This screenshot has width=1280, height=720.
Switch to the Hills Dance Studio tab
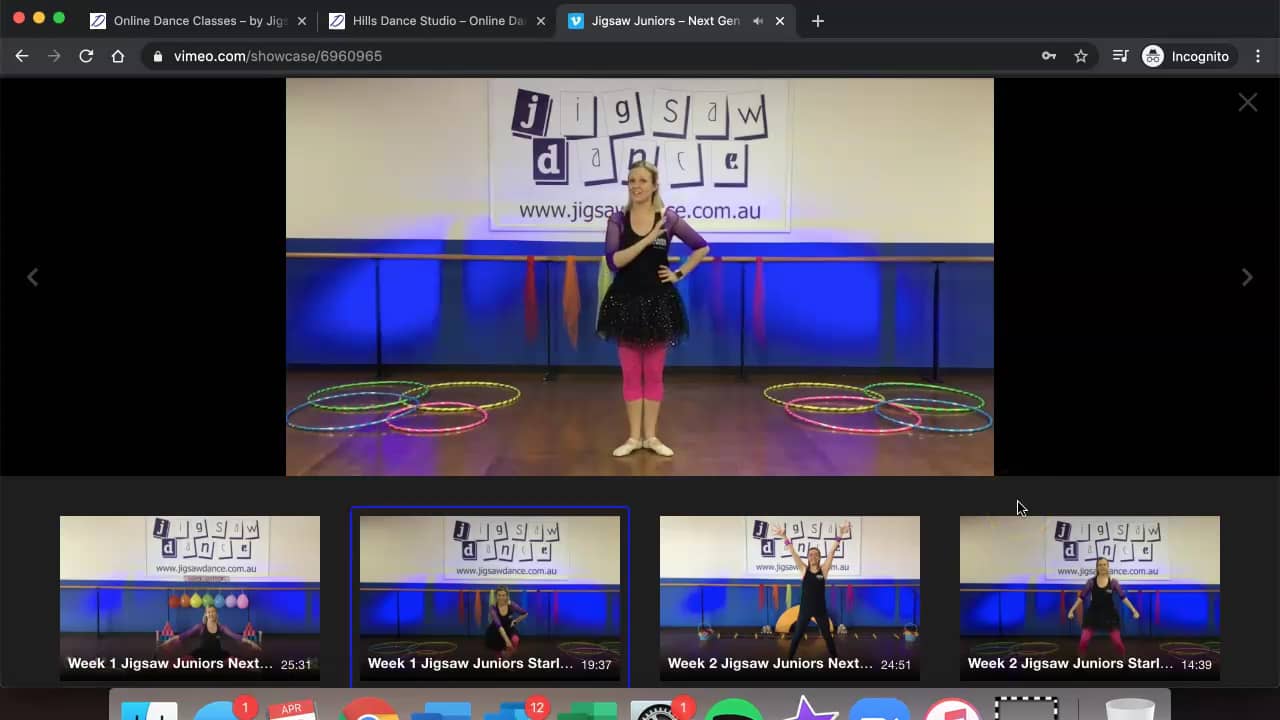tap(437, 21)
